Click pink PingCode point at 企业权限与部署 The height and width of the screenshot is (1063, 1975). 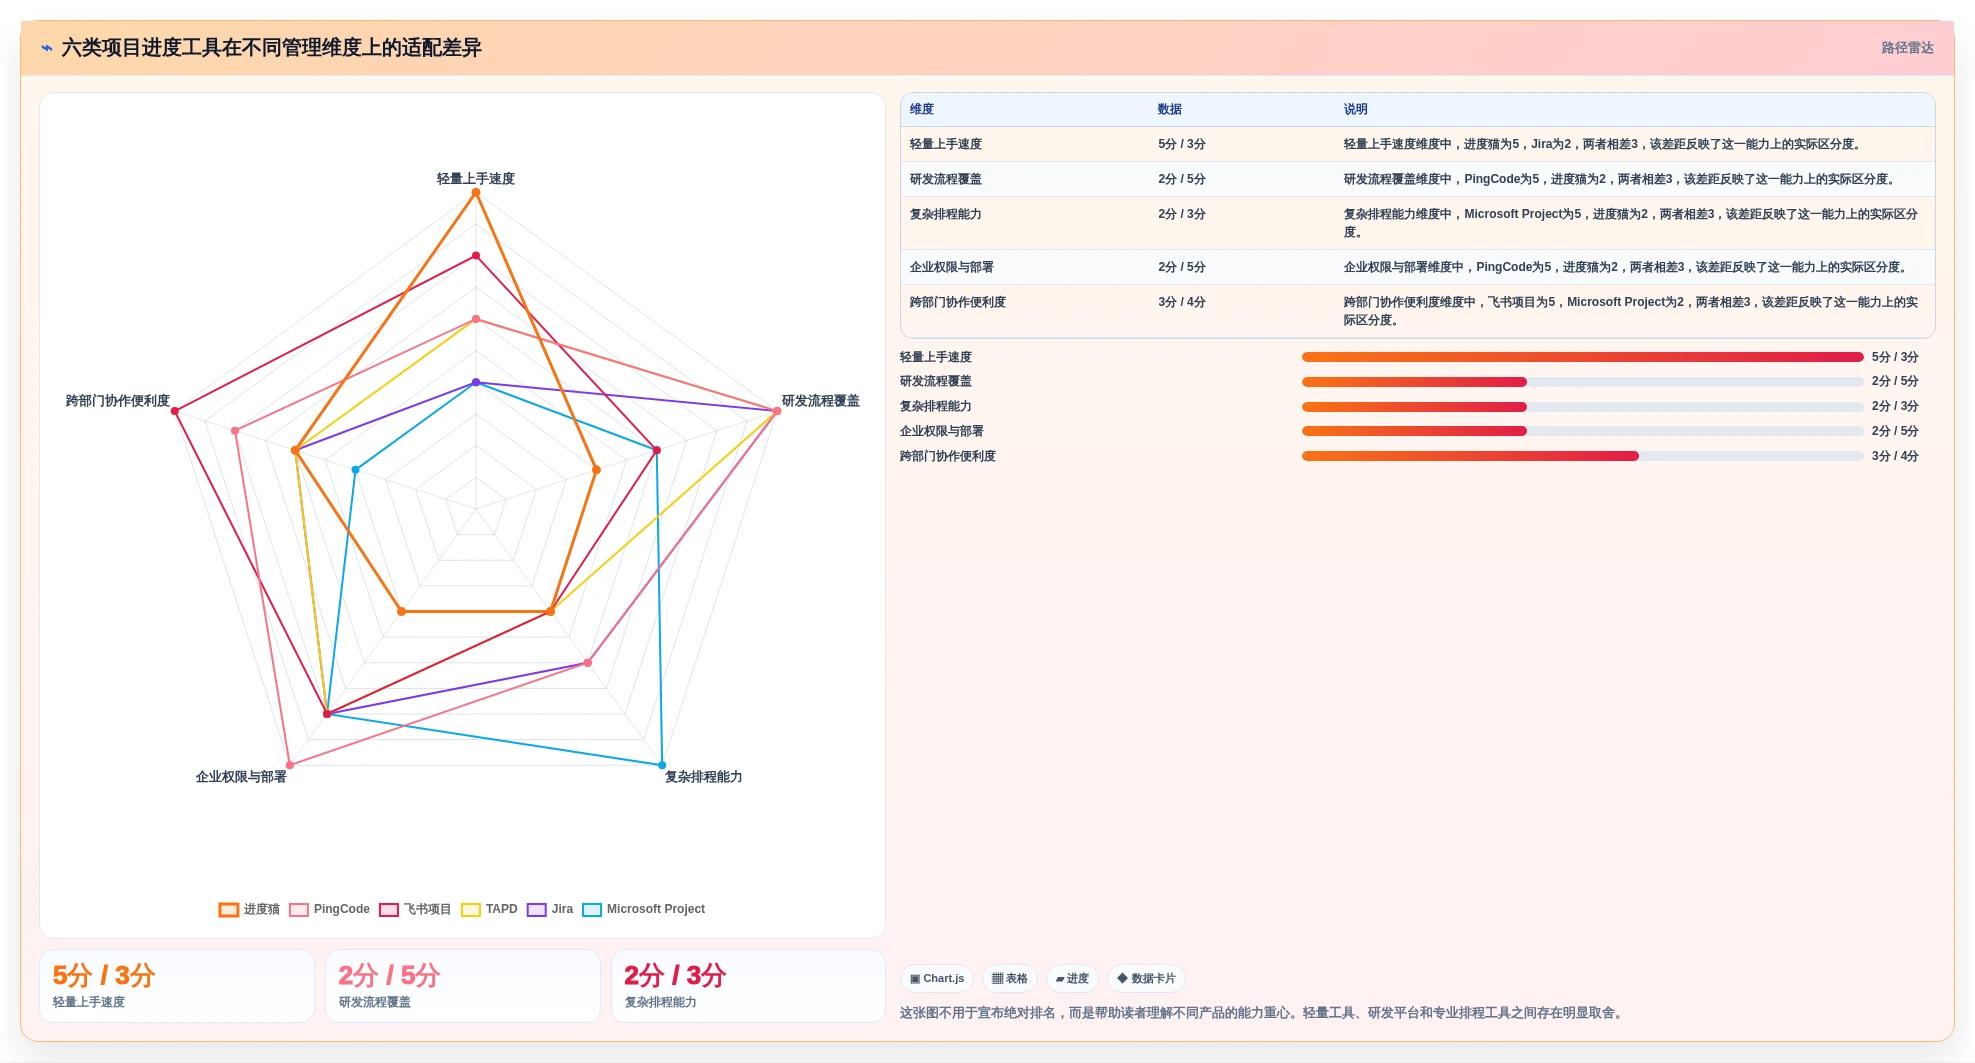pos(290,765)
